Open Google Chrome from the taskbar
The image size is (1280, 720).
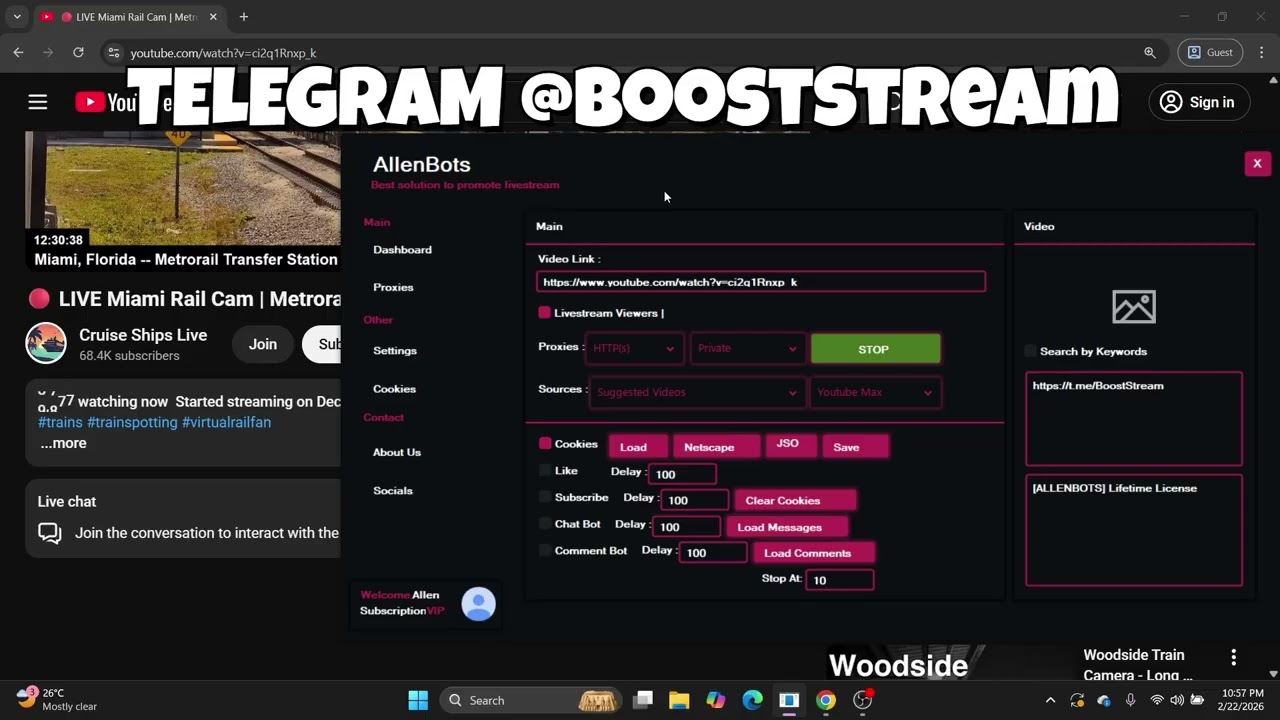click(826, 700)
